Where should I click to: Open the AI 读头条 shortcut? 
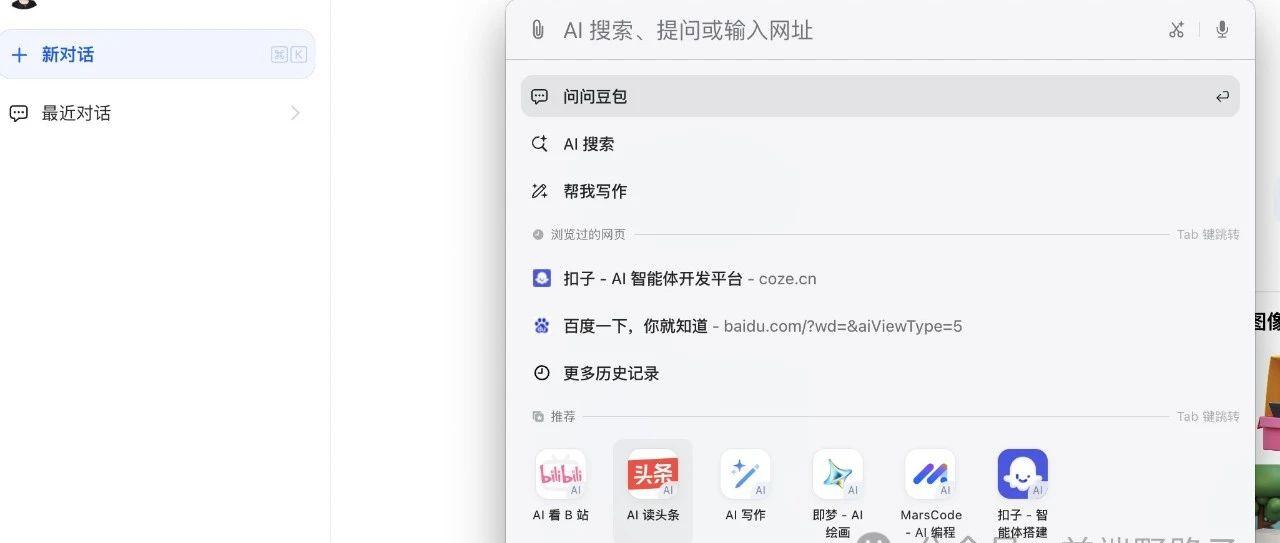tap(653, 487)
